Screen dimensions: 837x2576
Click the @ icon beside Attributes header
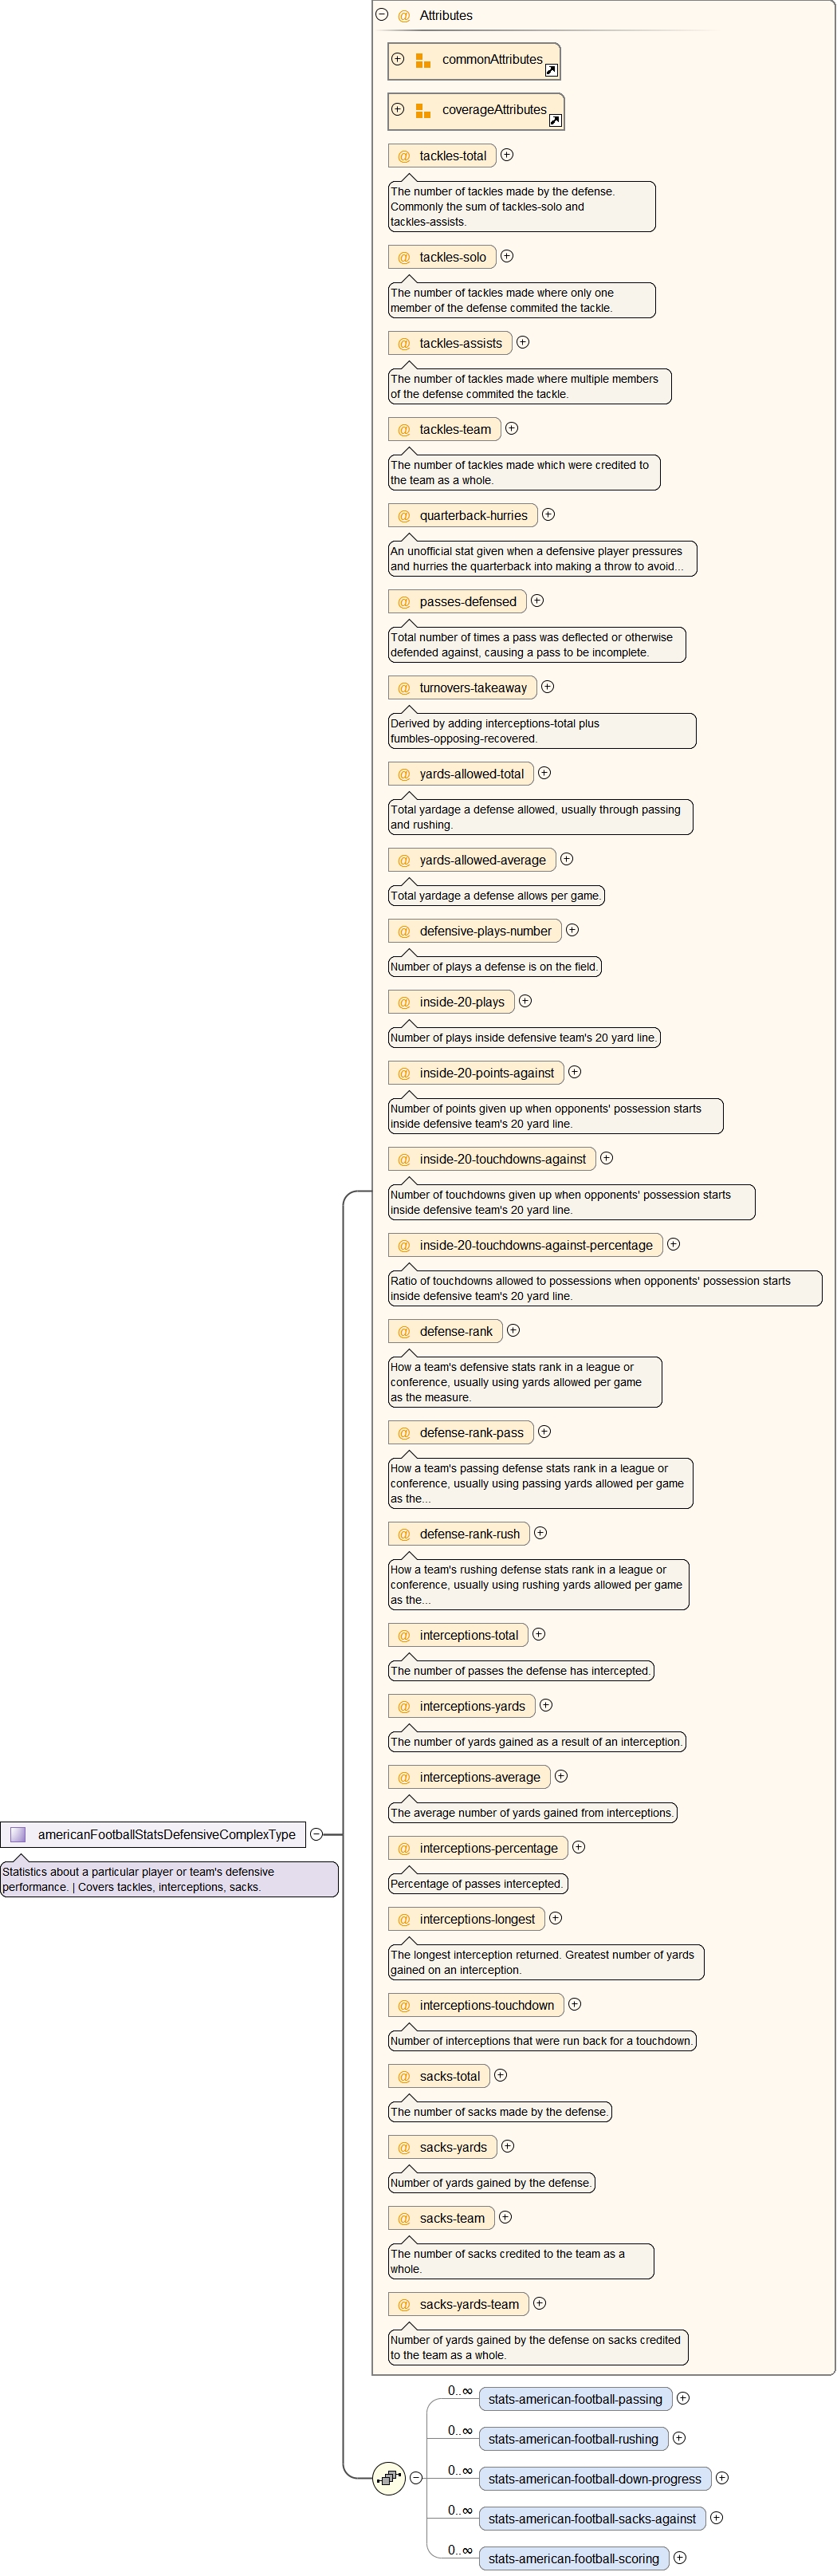404,16
